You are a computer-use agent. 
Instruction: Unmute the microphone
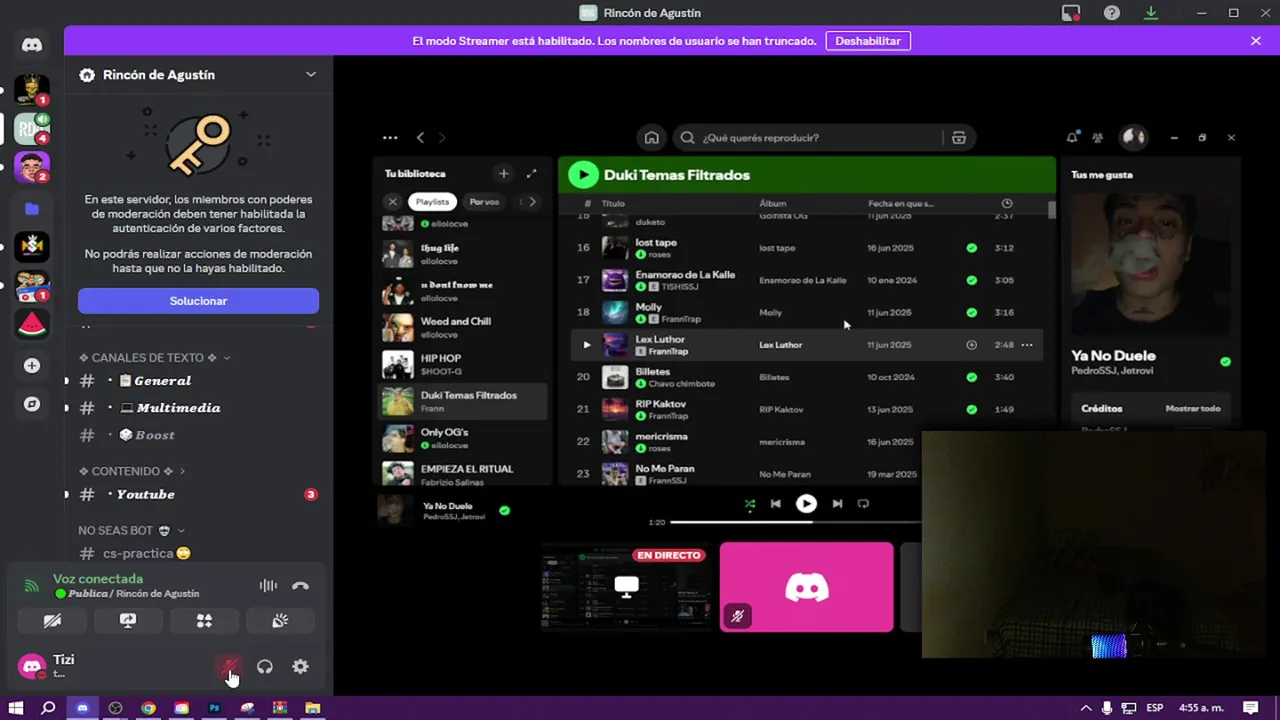click(x=230, y=667)
